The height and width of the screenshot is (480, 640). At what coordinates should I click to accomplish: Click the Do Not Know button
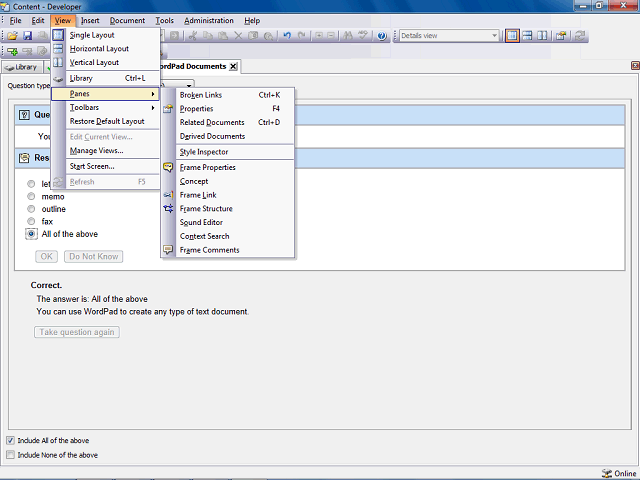pyautogui.click(x=93, y=256)
